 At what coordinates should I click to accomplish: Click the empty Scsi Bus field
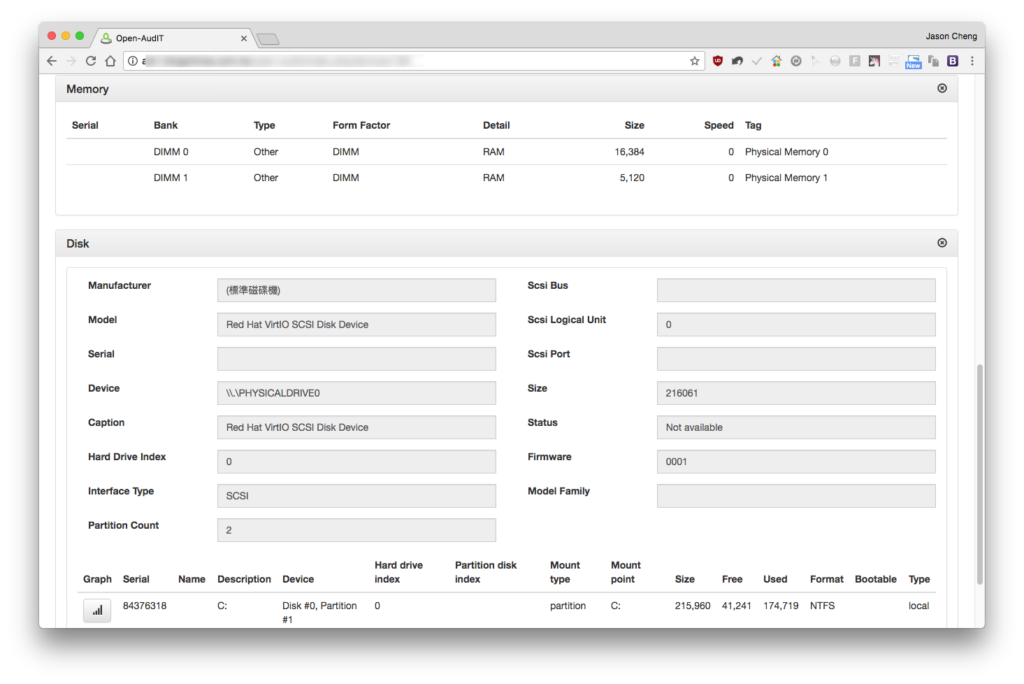click(x=796, y=290)
